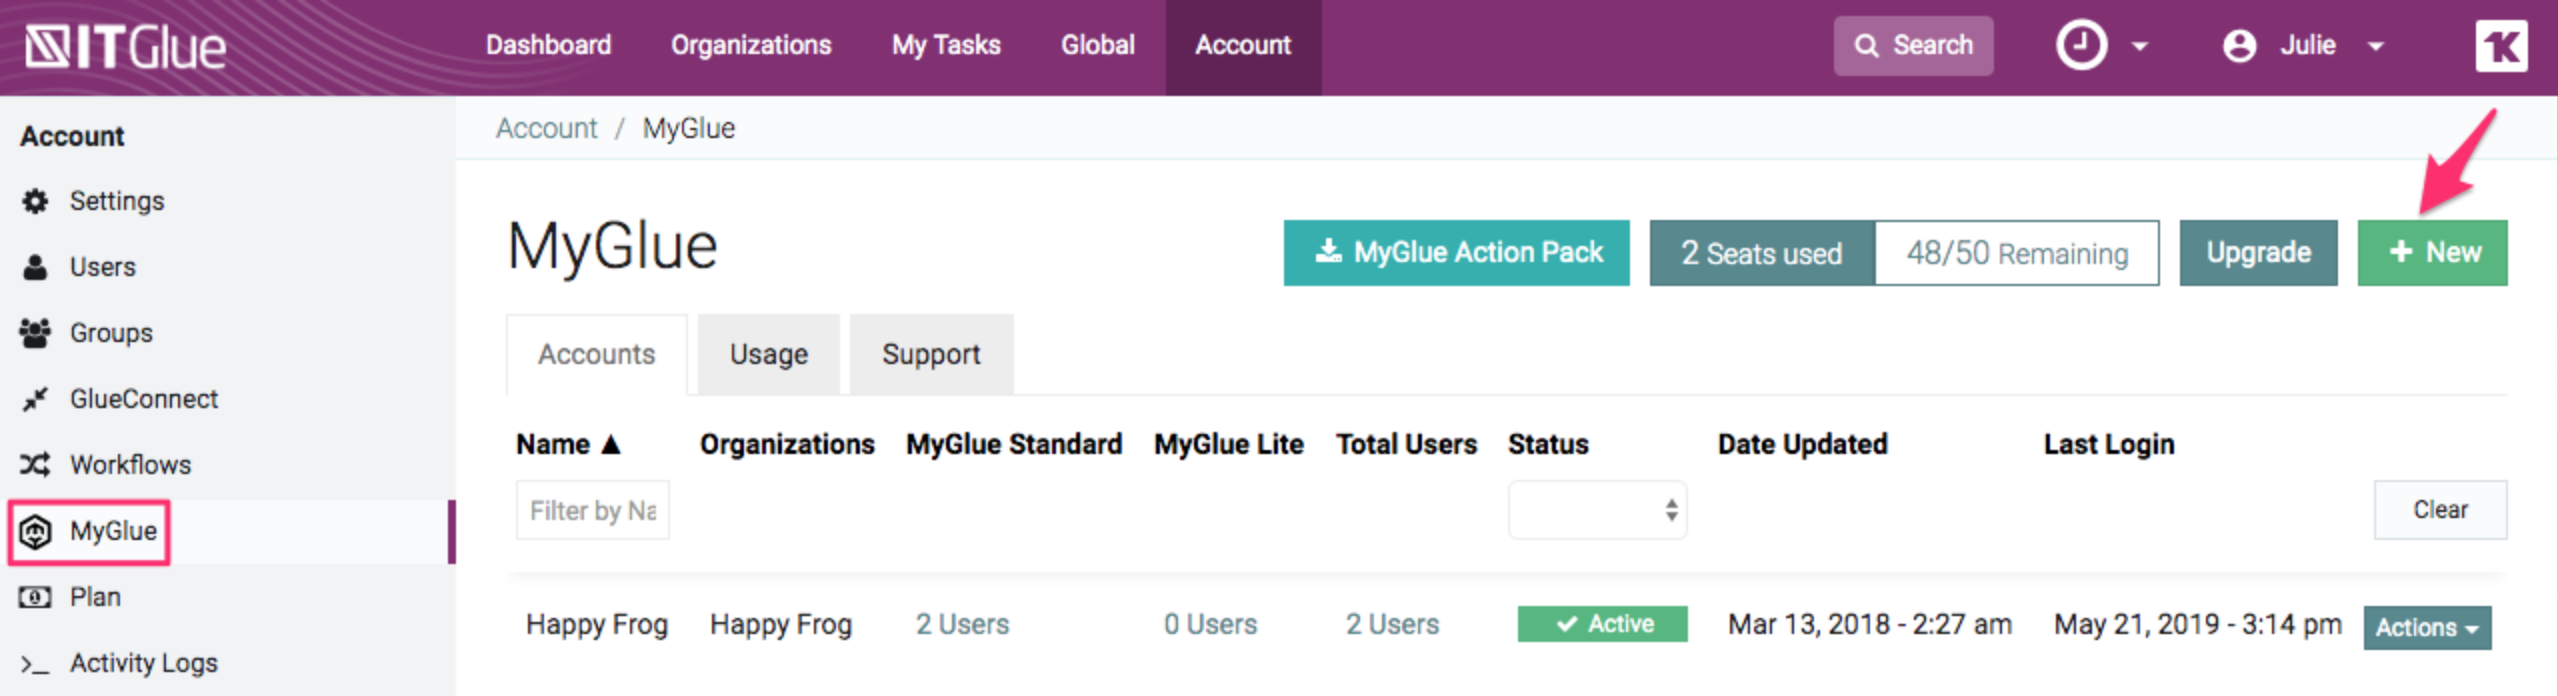Click the MyGlue breadcrumb text

click(688, 129)
